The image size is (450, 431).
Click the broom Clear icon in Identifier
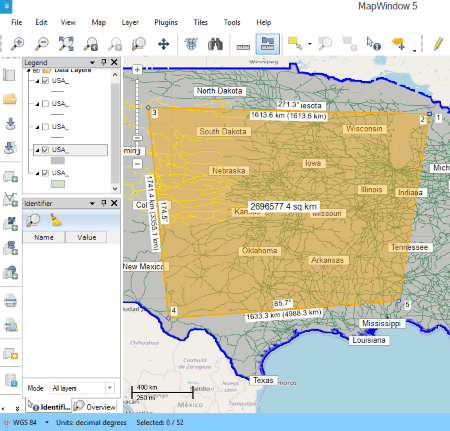(x=56, y=220)
